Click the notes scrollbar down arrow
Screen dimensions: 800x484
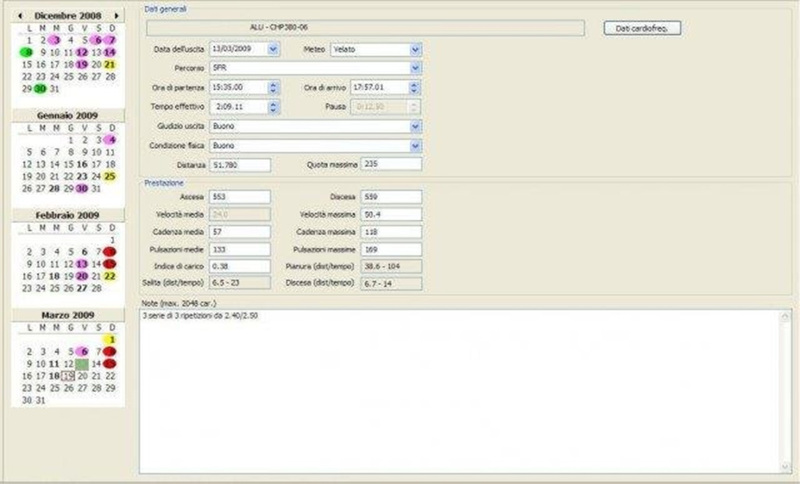(x=785, y=466)
